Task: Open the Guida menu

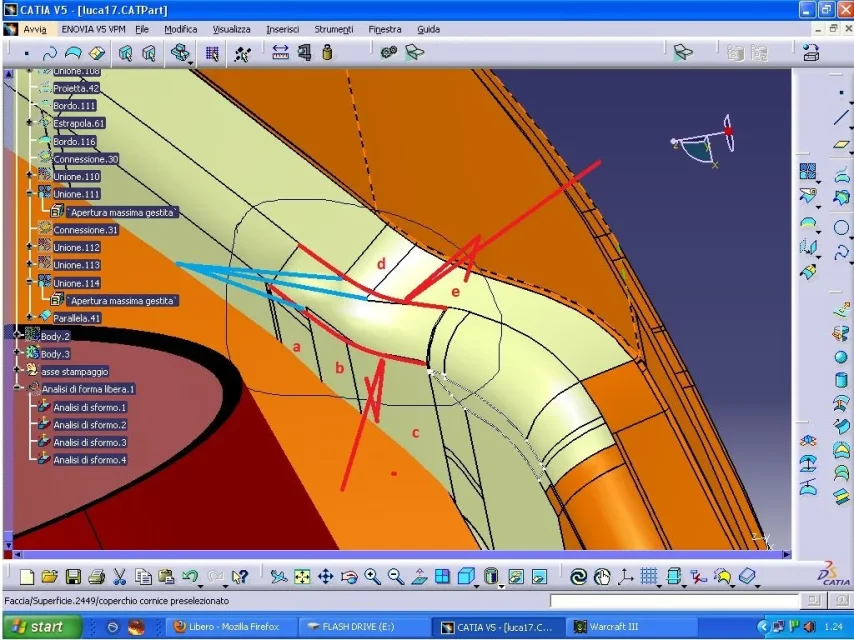Action: [x=428, y=29]
